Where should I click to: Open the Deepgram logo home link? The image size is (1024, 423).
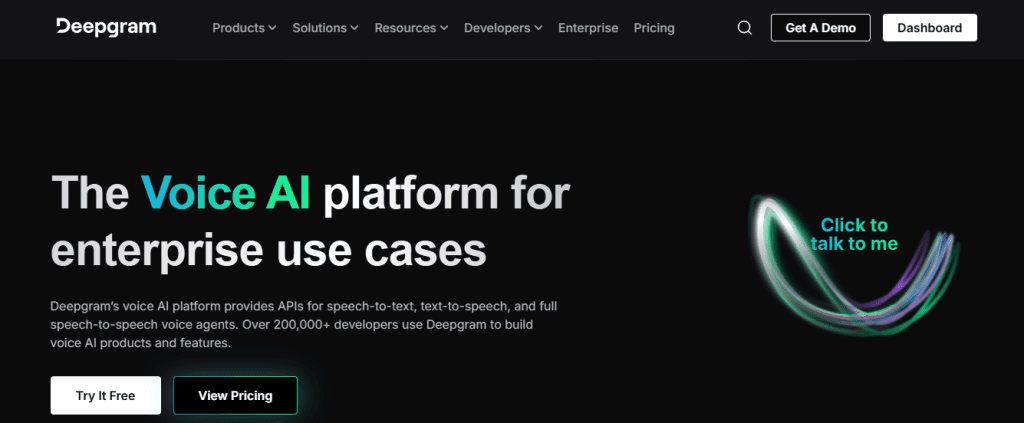[x=106, y=27]
